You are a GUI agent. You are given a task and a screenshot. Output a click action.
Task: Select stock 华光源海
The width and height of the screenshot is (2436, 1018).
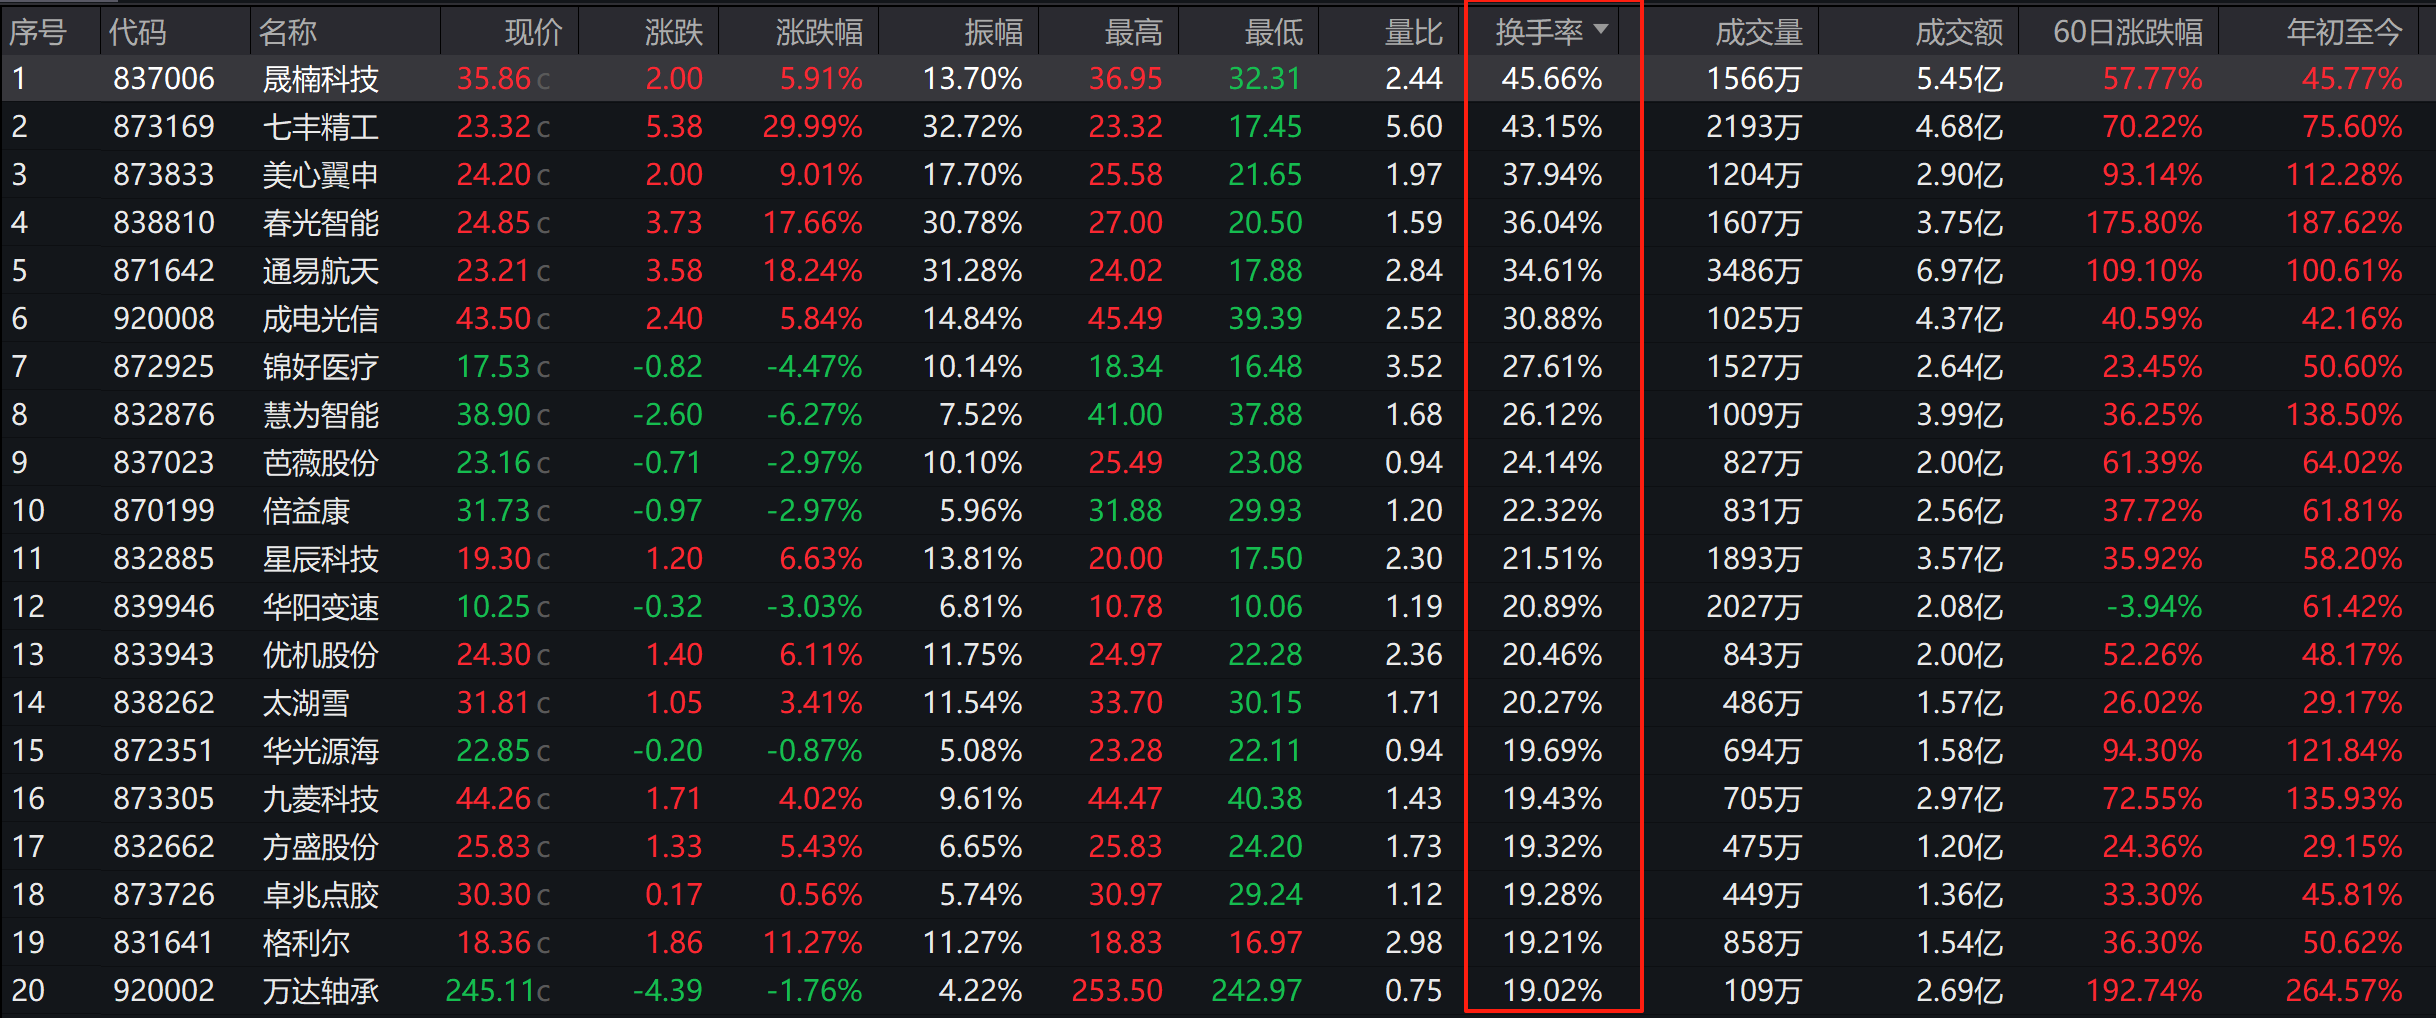point(320,751)
